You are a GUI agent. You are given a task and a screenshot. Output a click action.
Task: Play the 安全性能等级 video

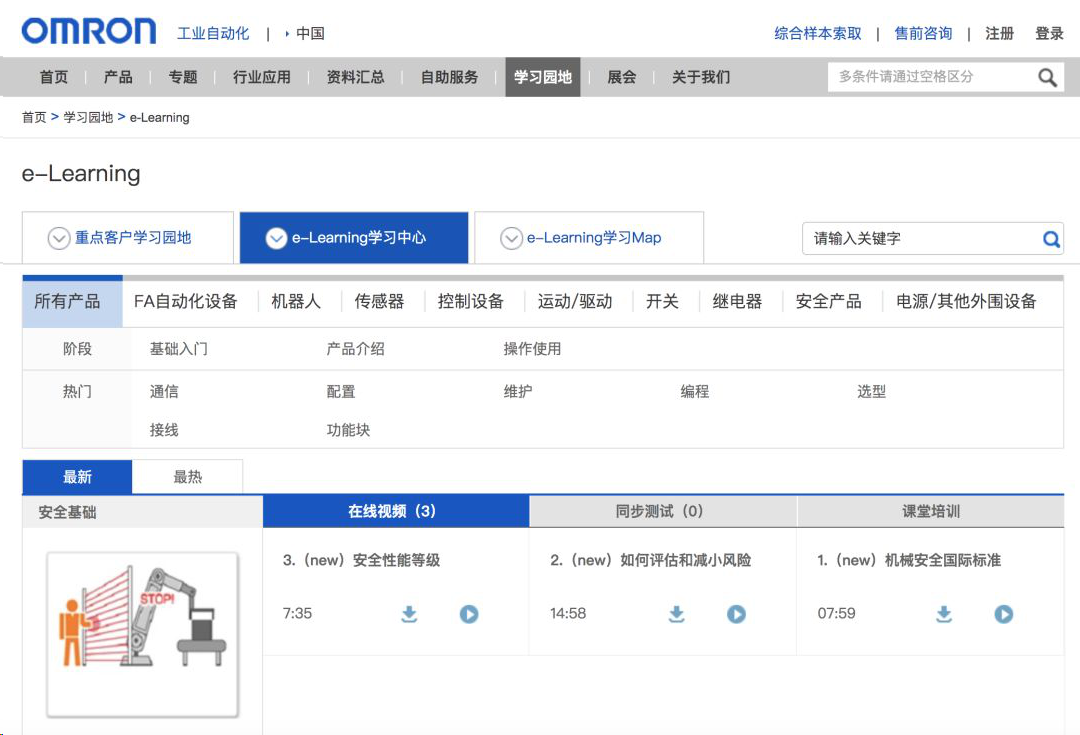[469, 614]
